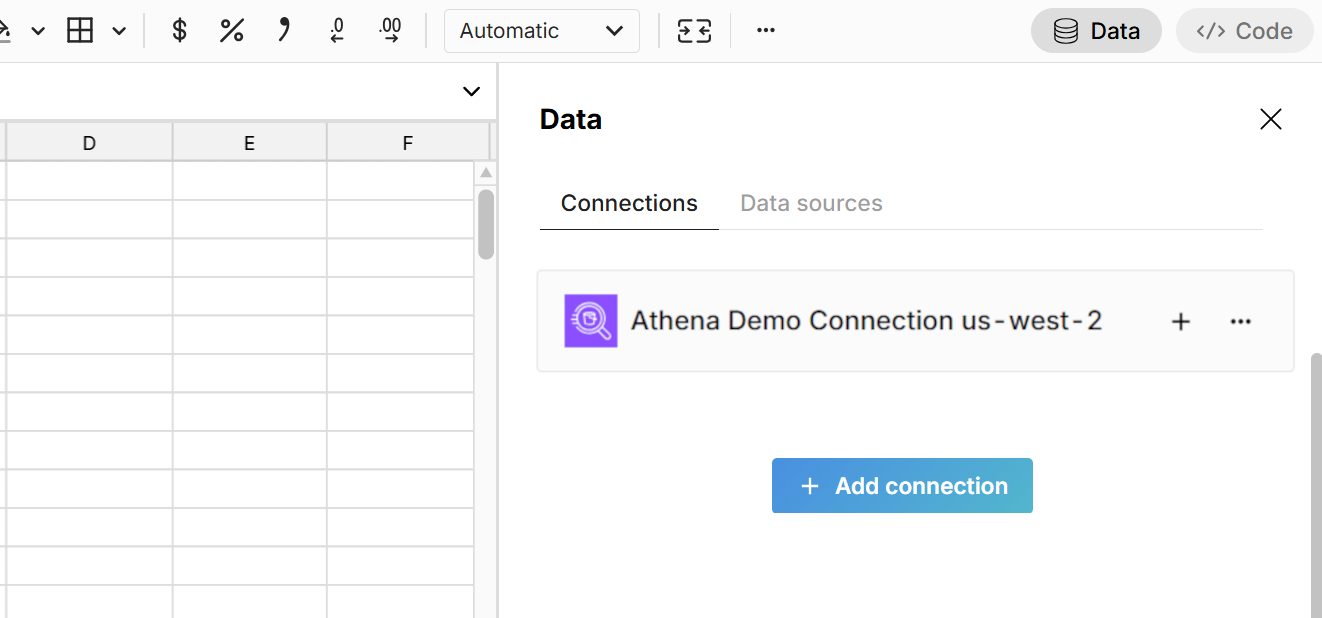1322x618 pixels.
Task: Toggle the Data panel button
Action: point(1096,31)
